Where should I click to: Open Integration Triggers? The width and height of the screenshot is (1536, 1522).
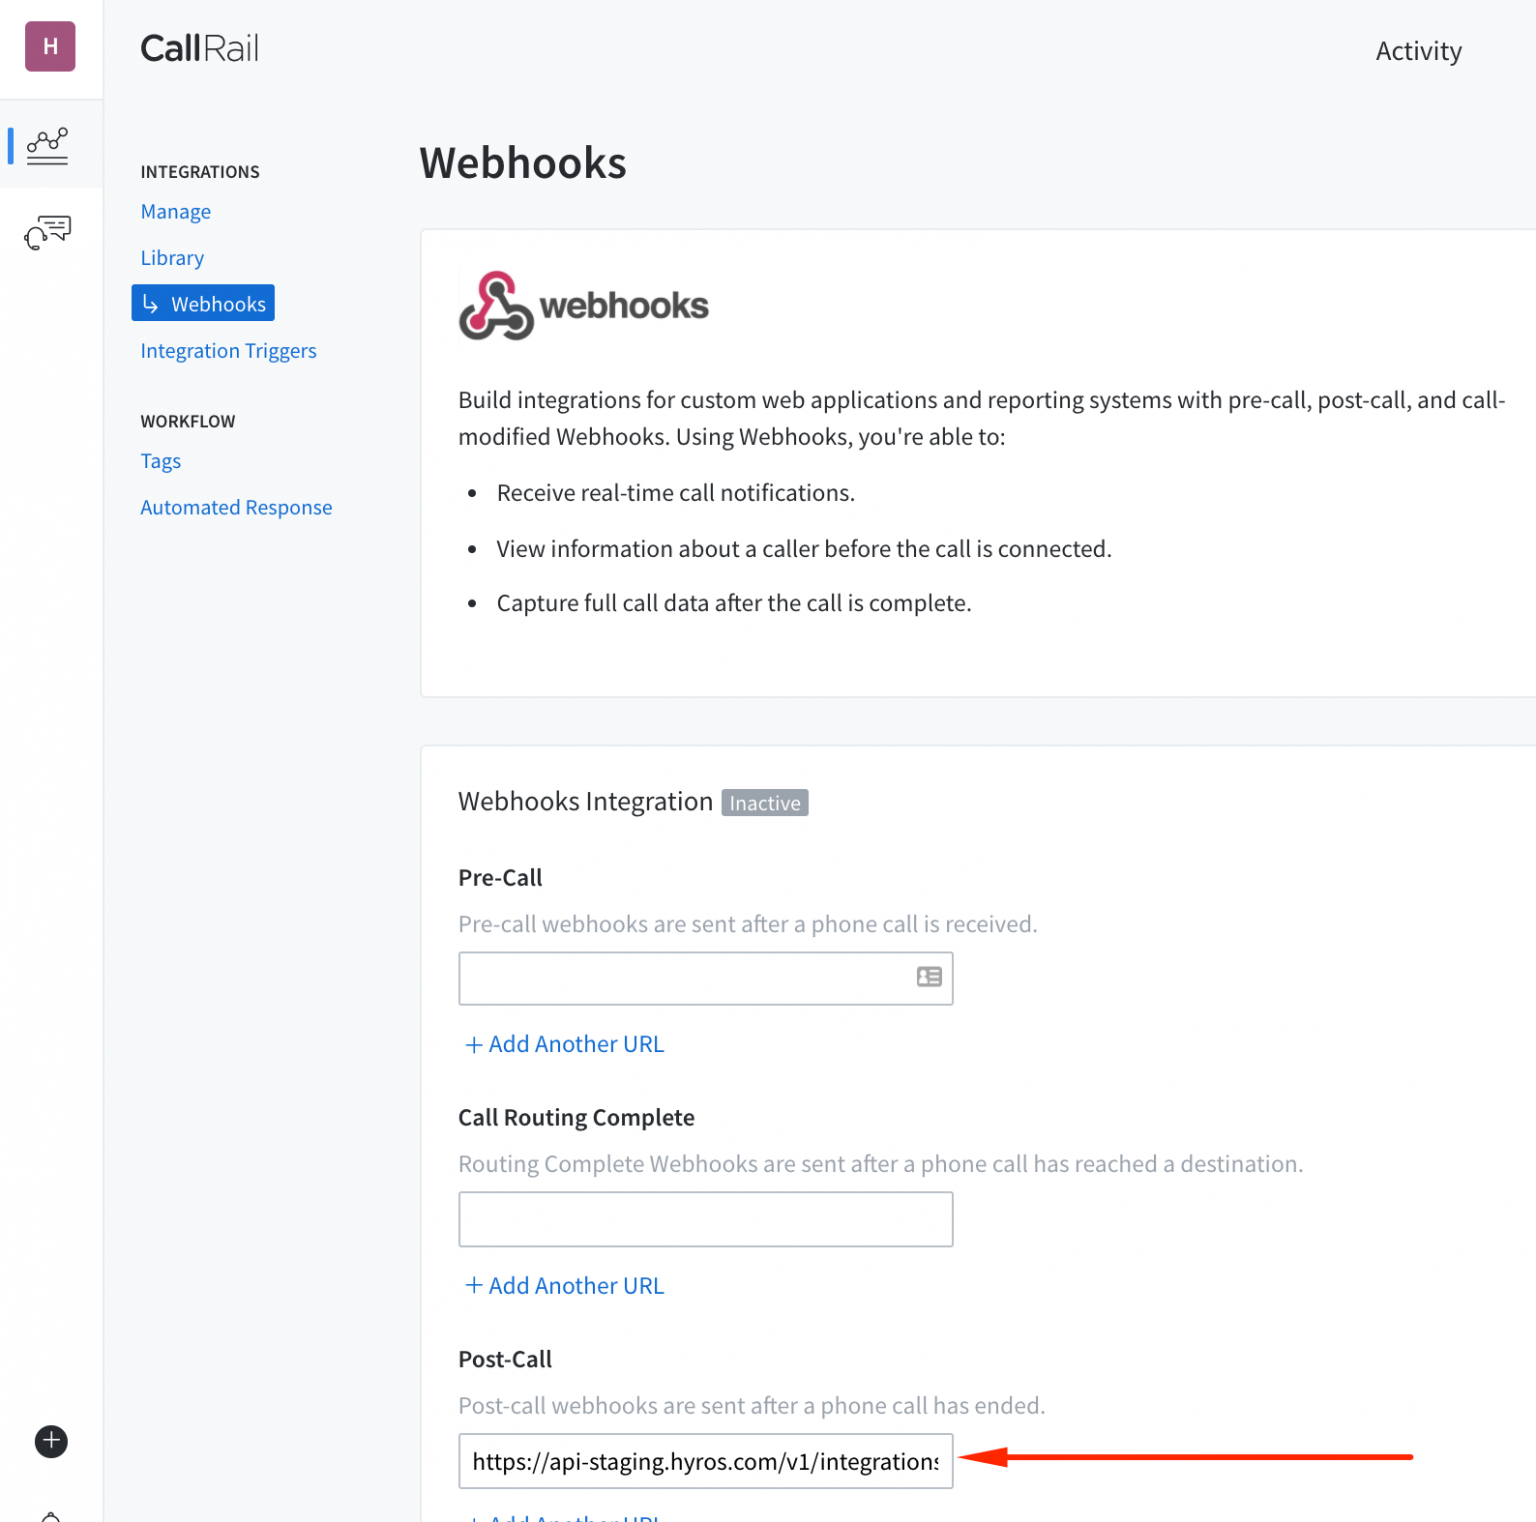[228, 350]
